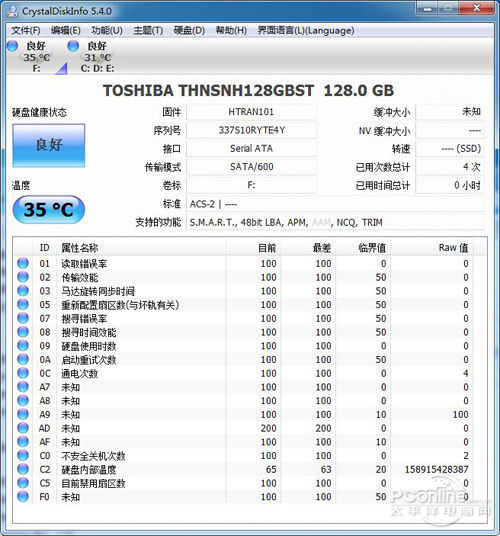The height and width of the screenshot is (536, 500).
Task: Click the status orb for attribute A9
Action: [23, 414]
